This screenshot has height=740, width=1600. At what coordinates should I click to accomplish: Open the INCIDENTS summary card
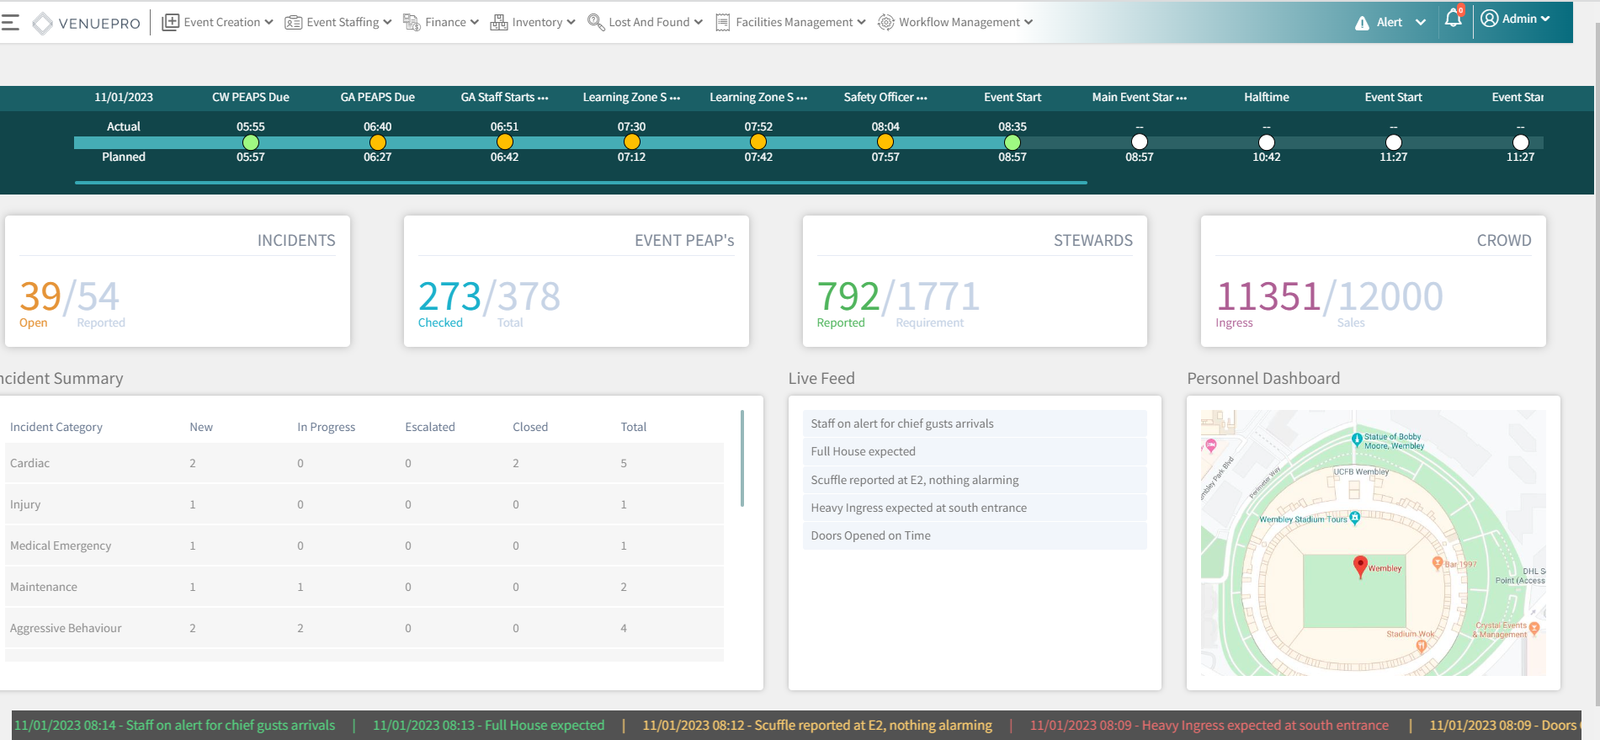click(x=177, y=282)
